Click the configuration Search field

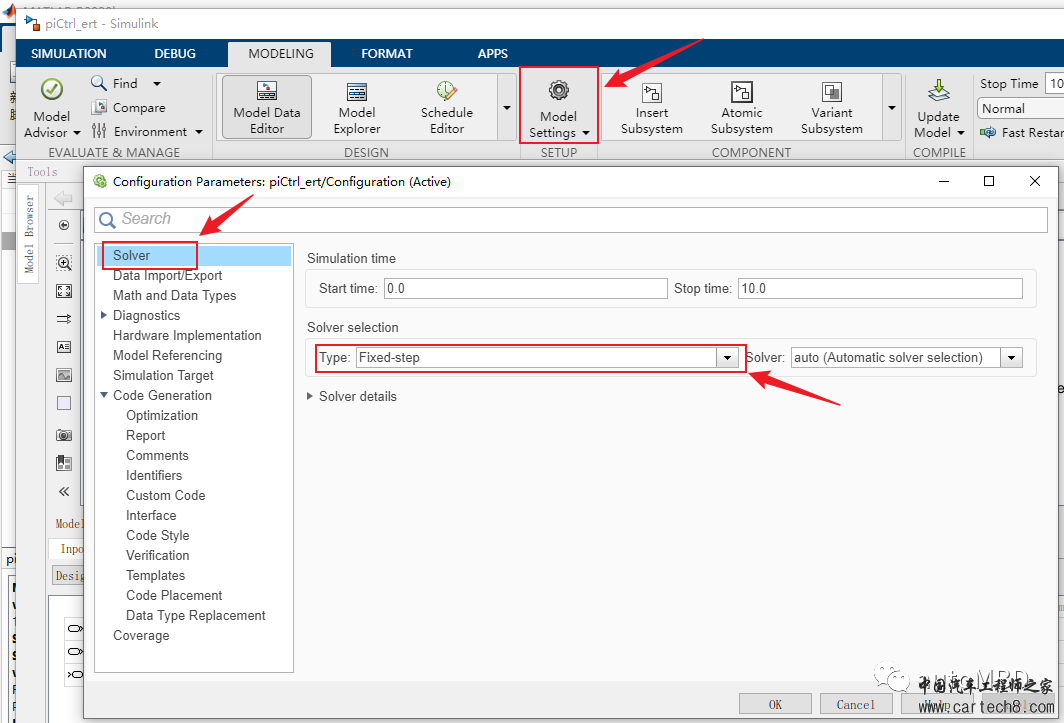[x=571, y=219]
